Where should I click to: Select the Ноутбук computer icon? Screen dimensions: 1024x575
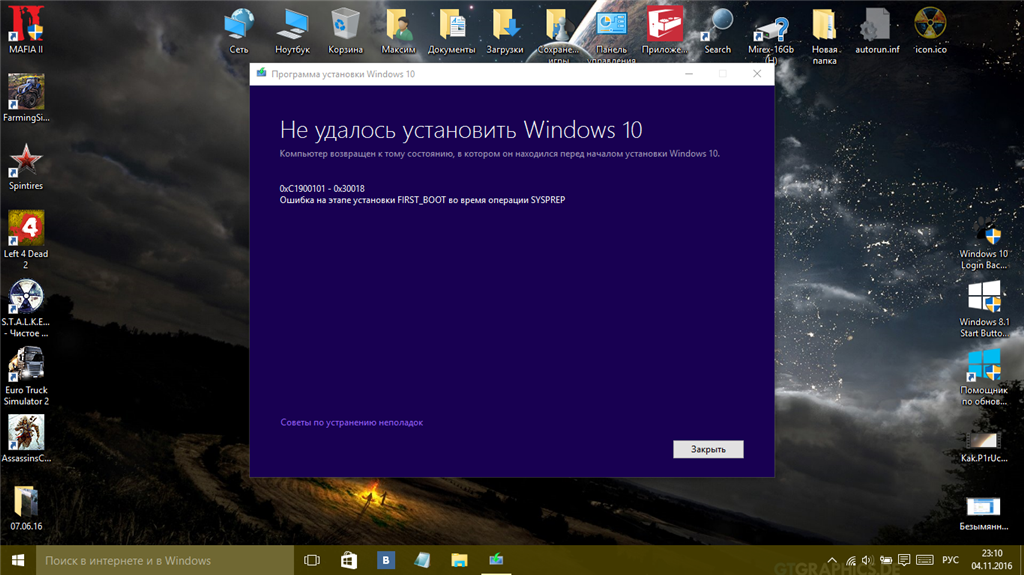(x=292, y=30)
